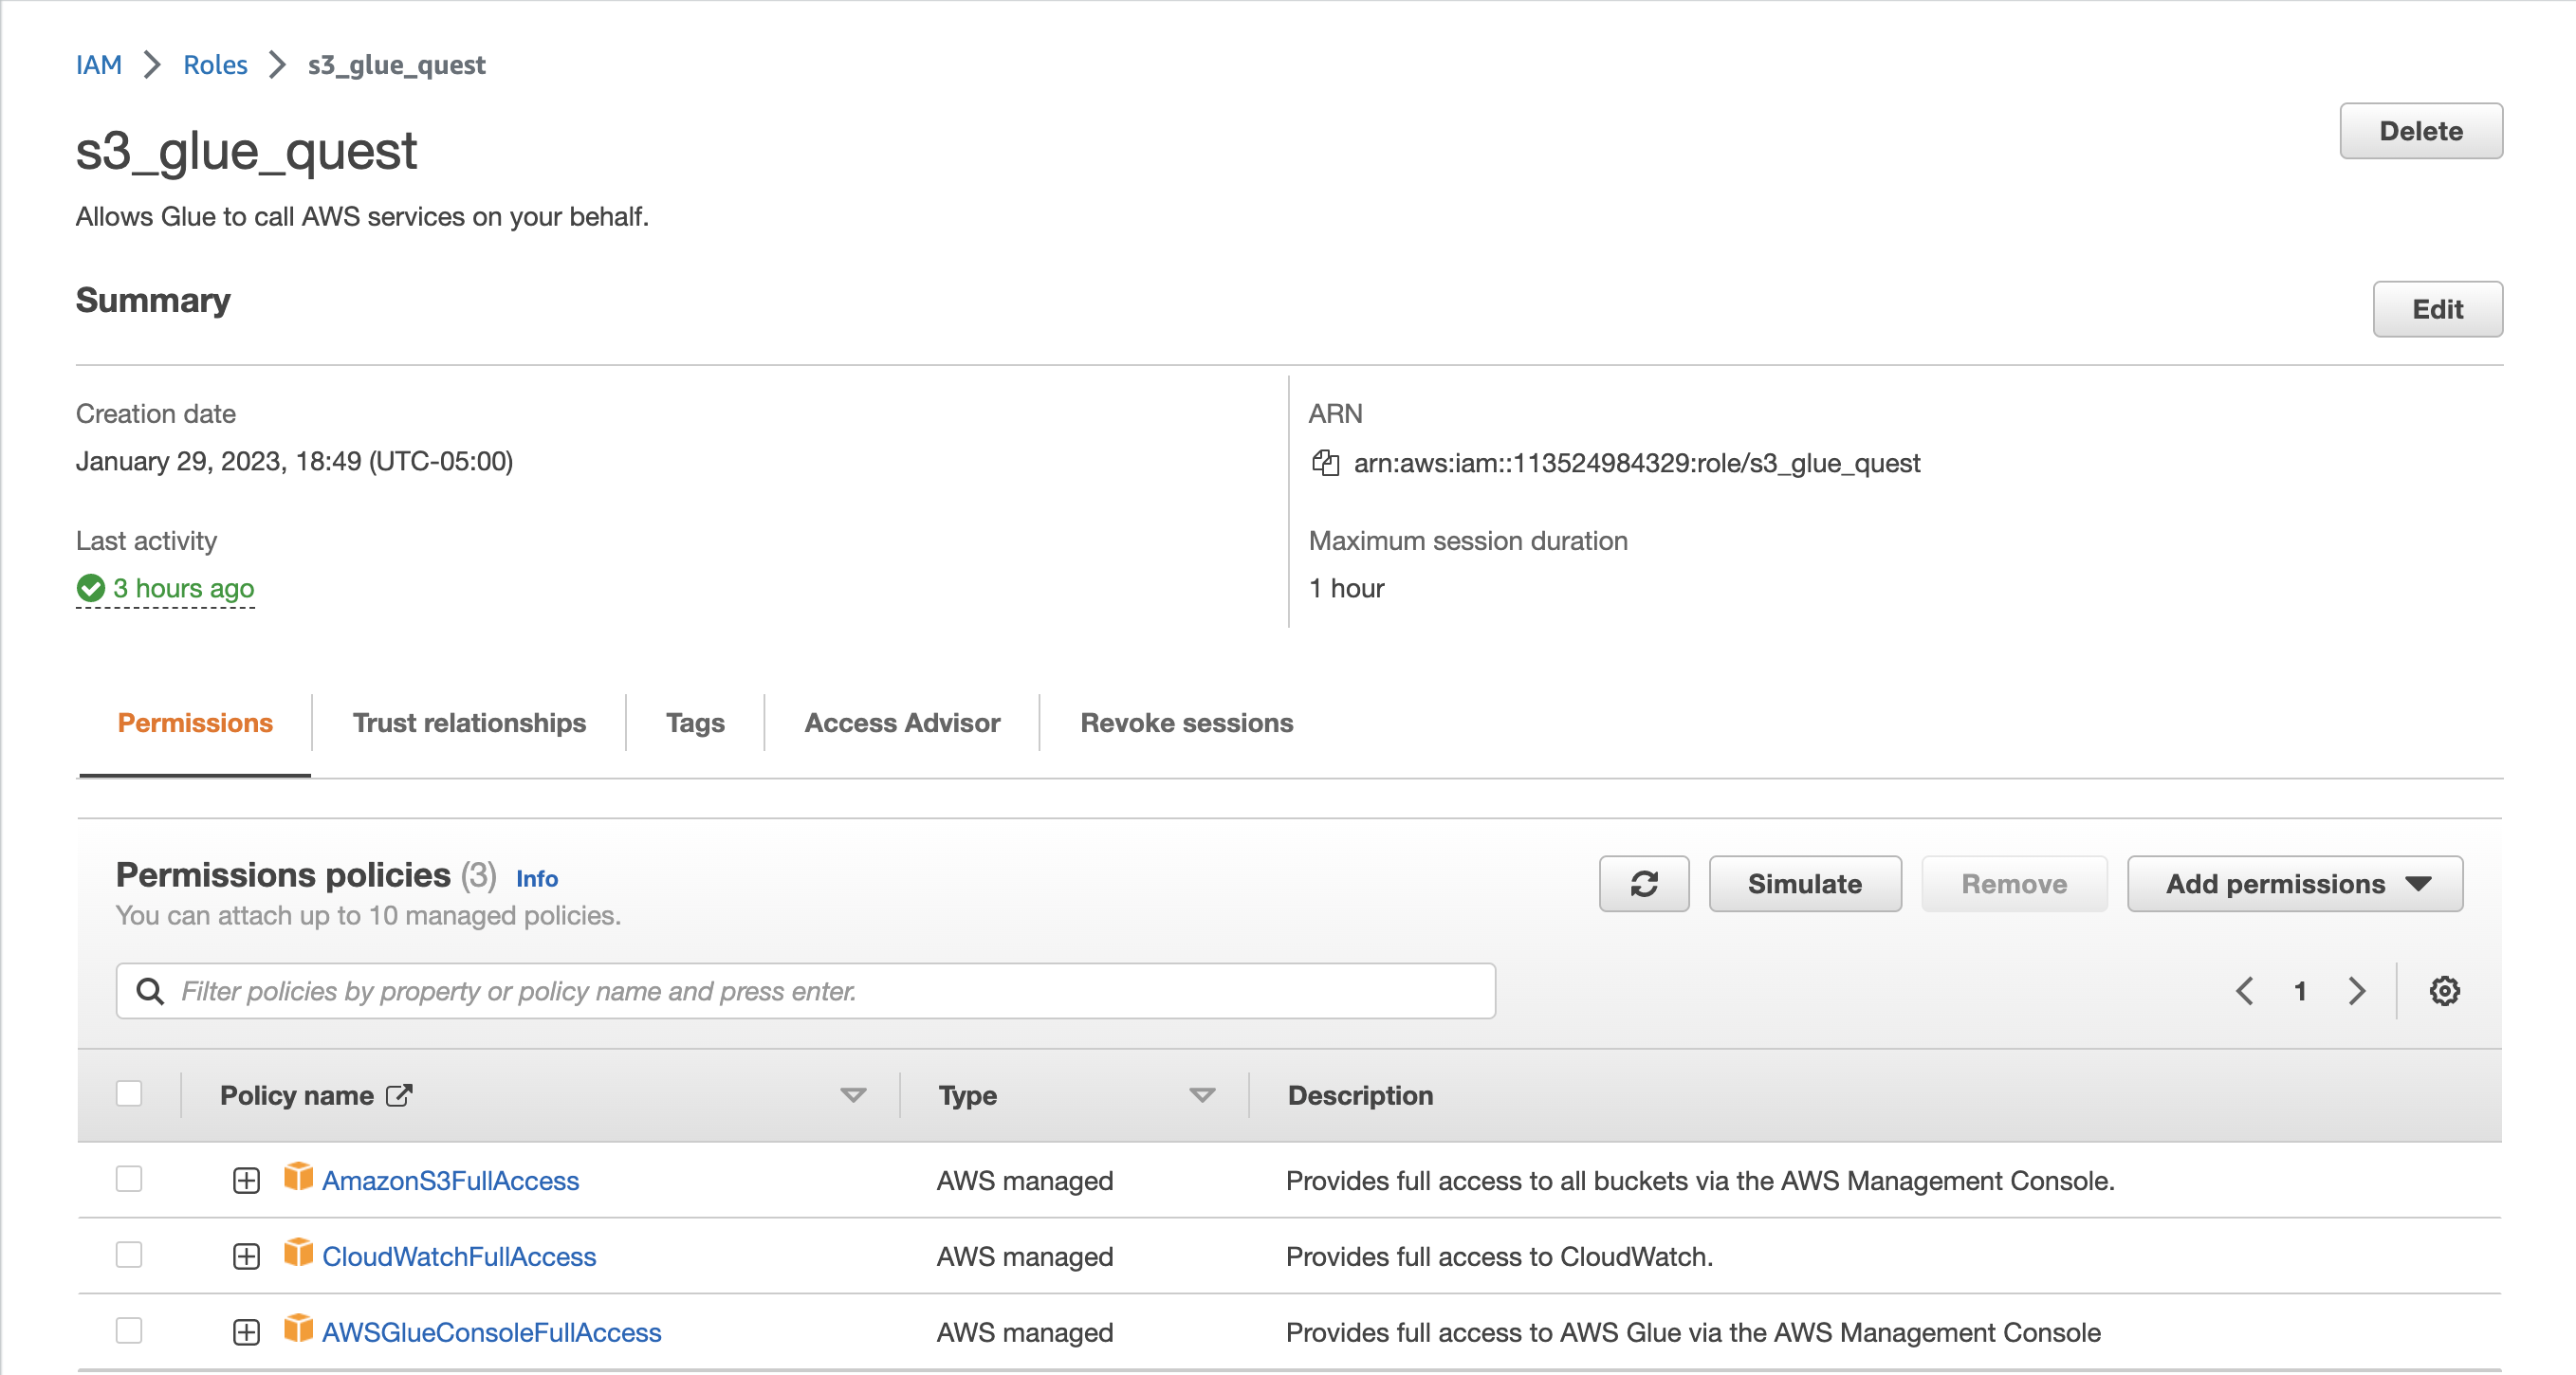Click the Simulate button

pyautogui.click(x=1804, y=884)
